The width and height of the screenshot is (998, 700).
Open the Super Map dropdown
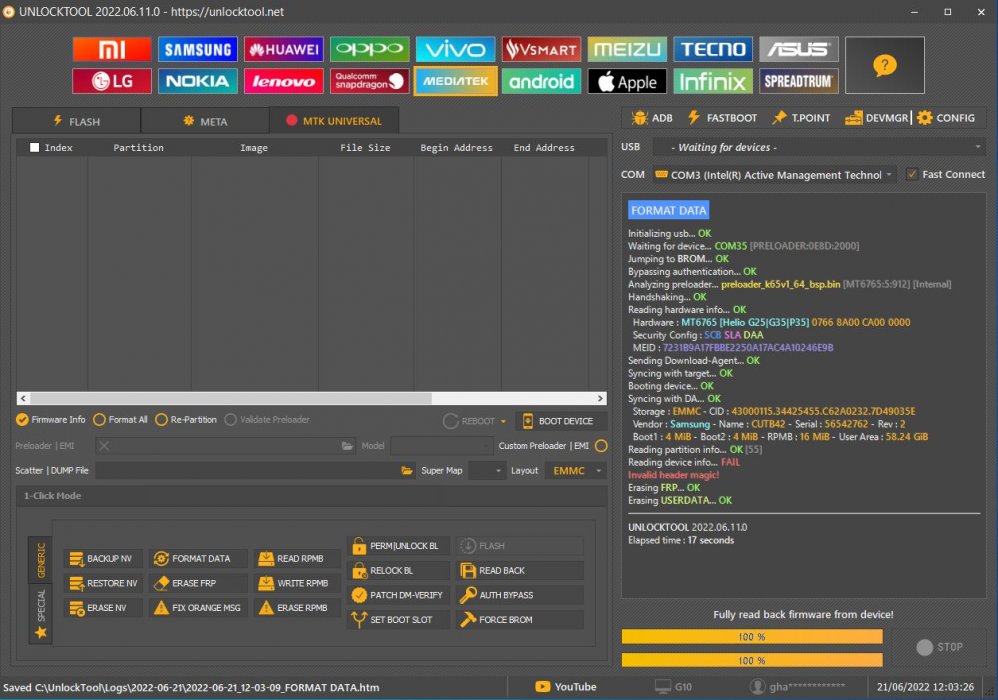487,470
